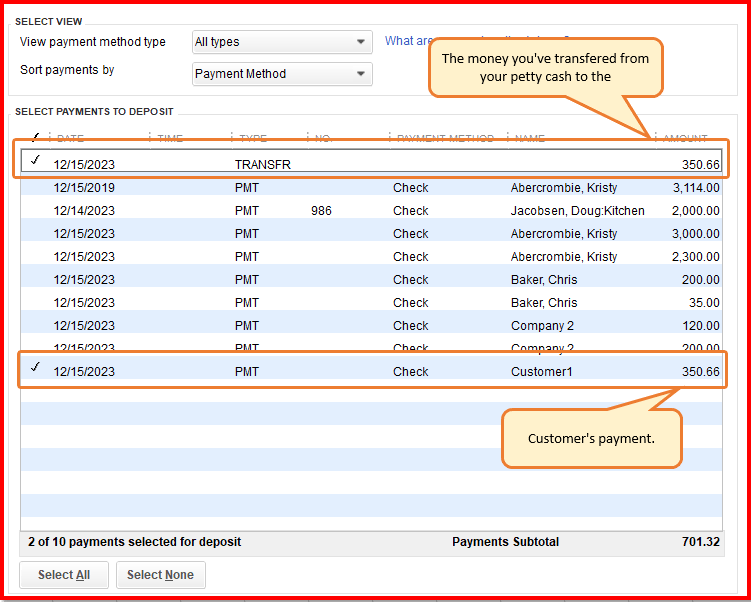Sort by the Name column header
The image size is (751, 602).
(529, 139)
